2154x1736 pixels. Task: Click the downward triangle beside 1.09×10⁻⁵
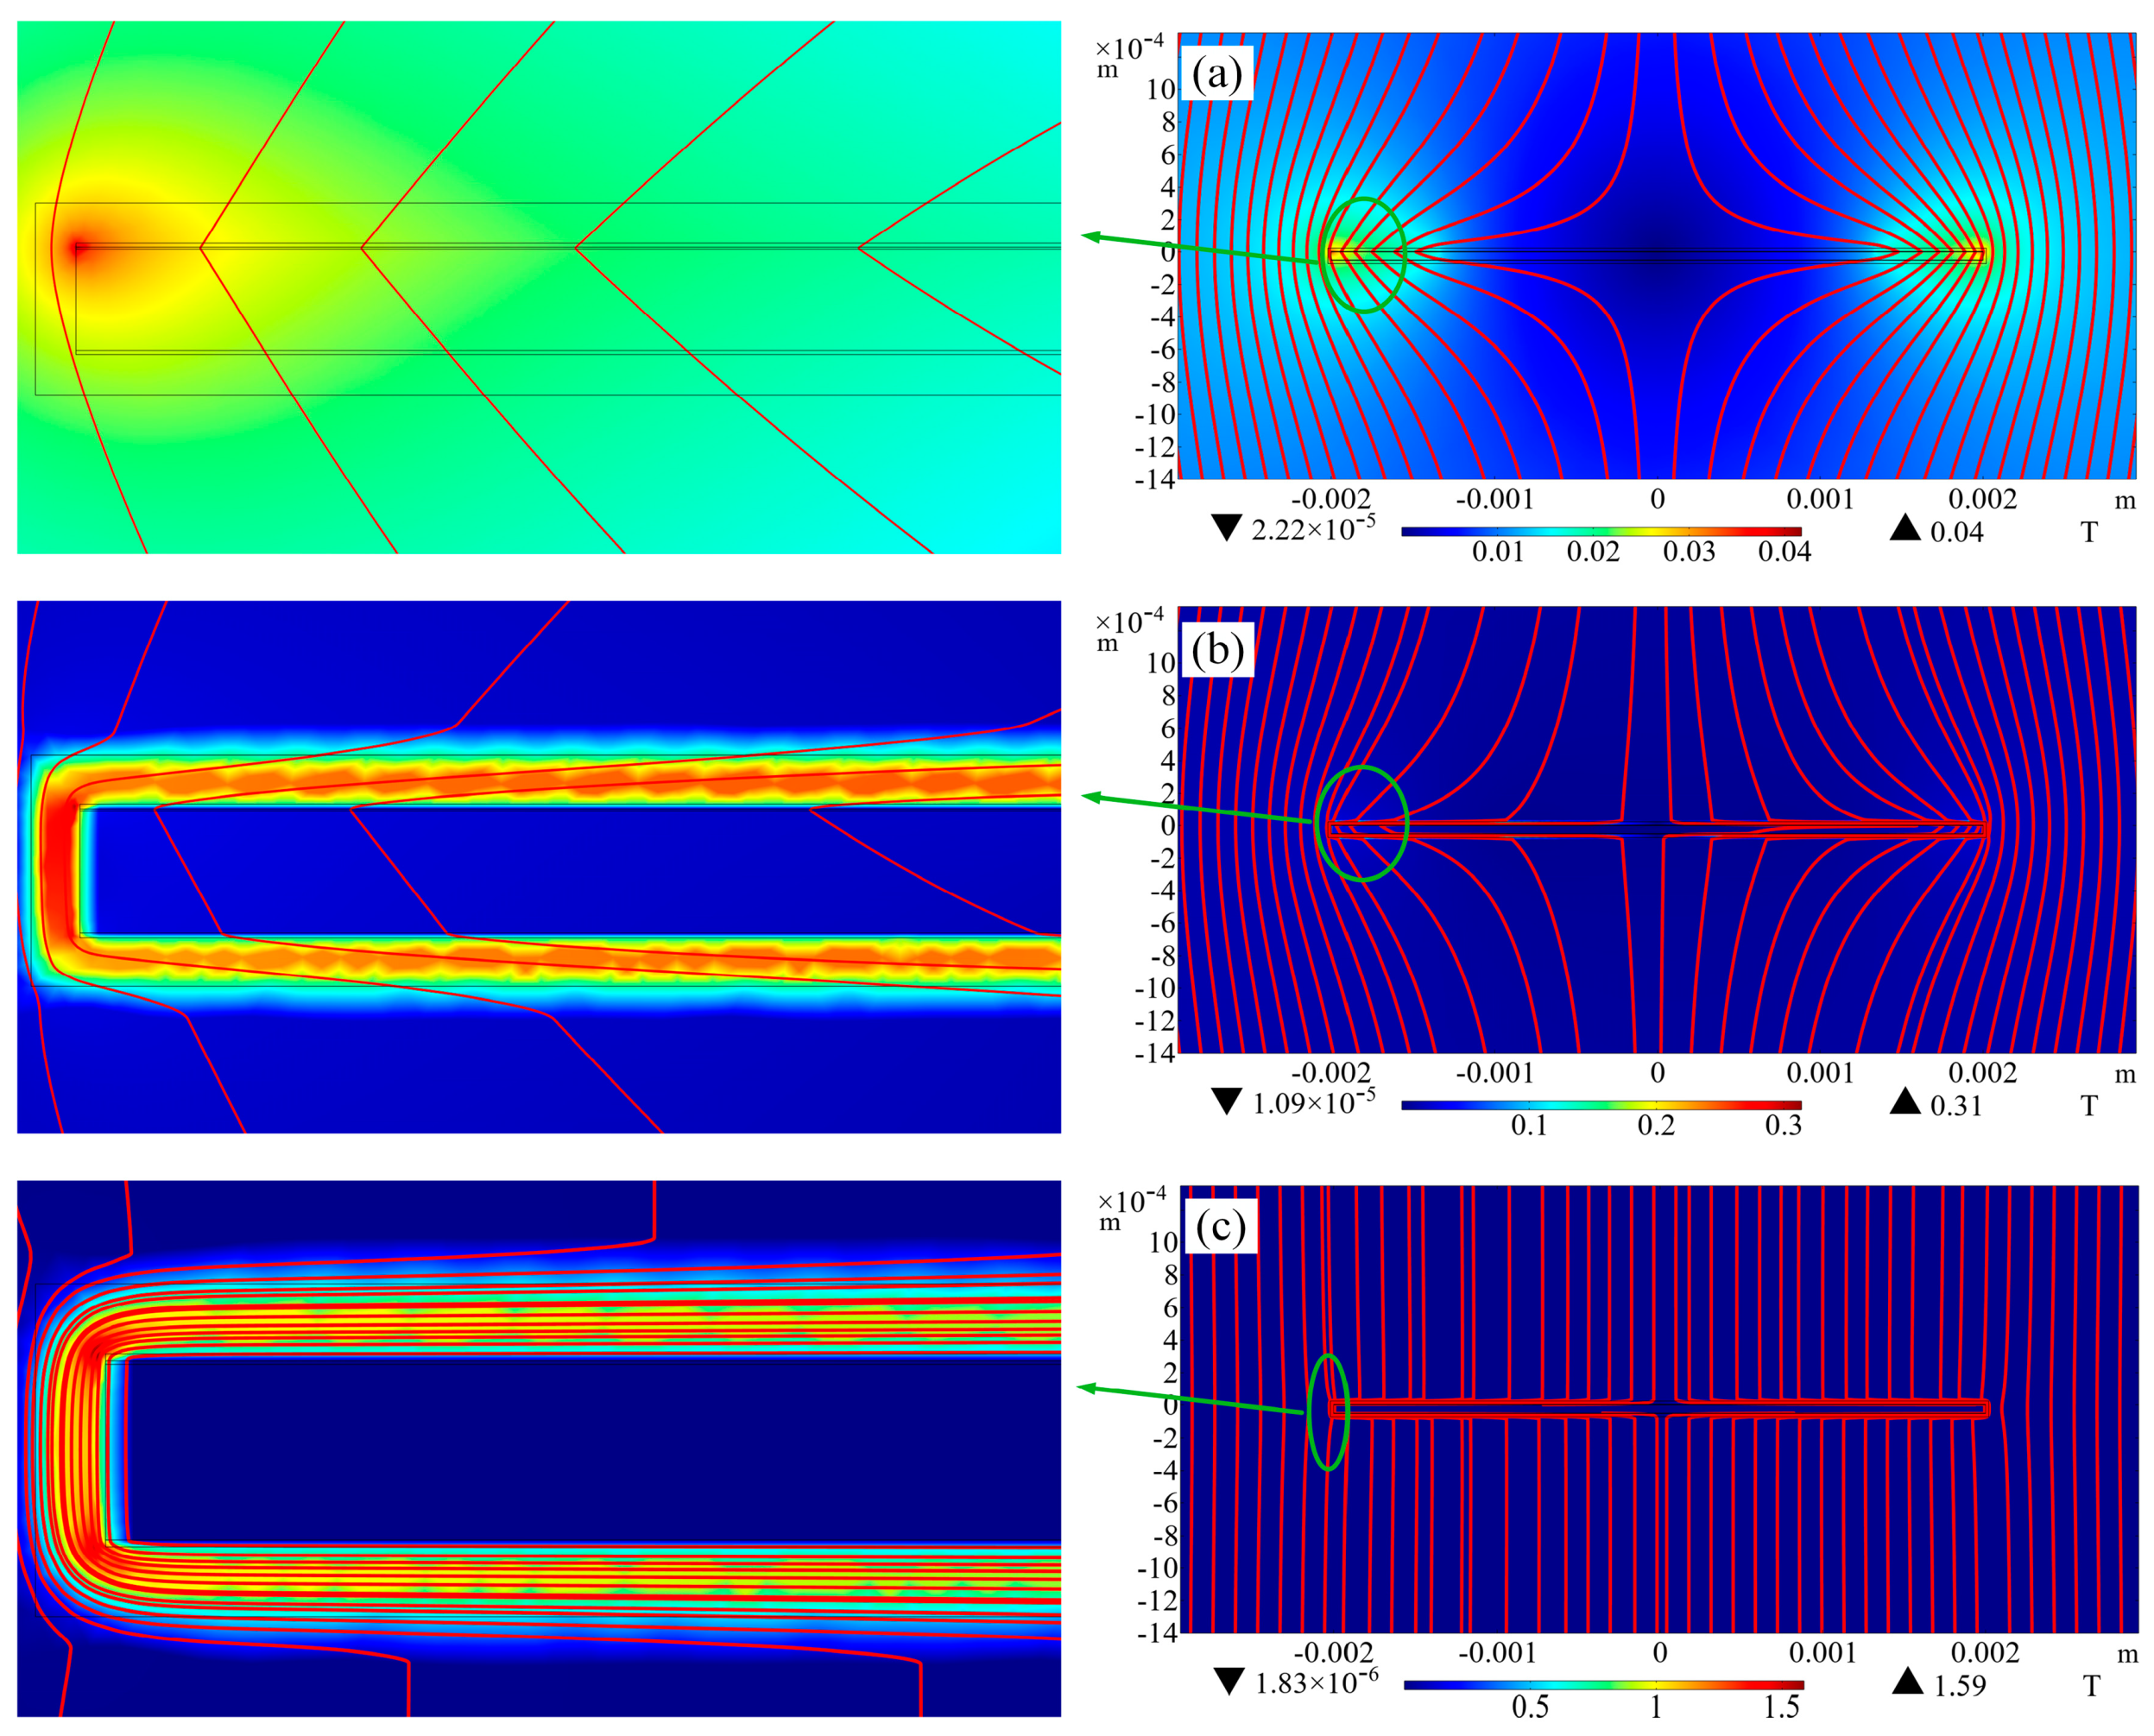(x=1226, y=1101)
